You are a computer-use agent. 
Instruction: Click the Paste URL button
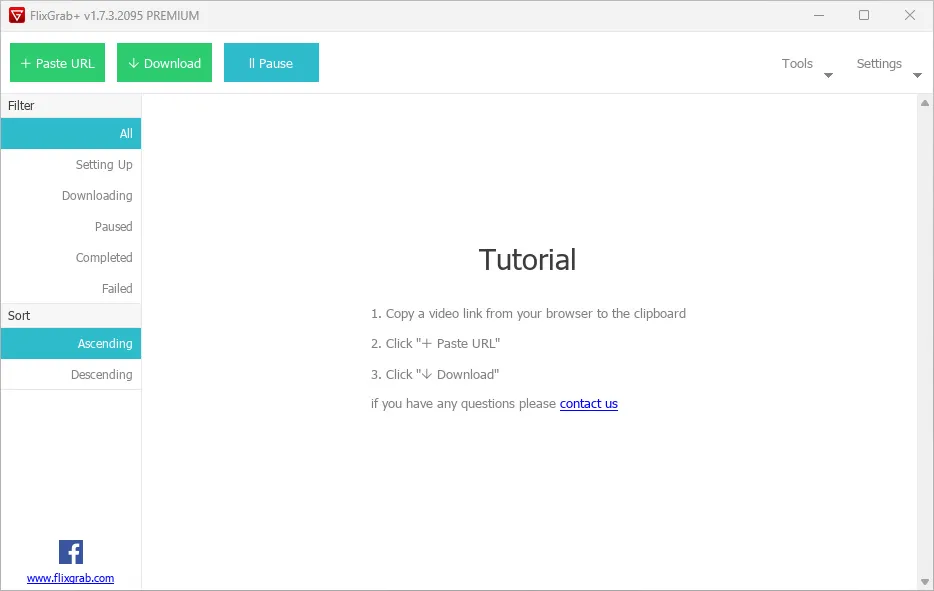[57, 63]
